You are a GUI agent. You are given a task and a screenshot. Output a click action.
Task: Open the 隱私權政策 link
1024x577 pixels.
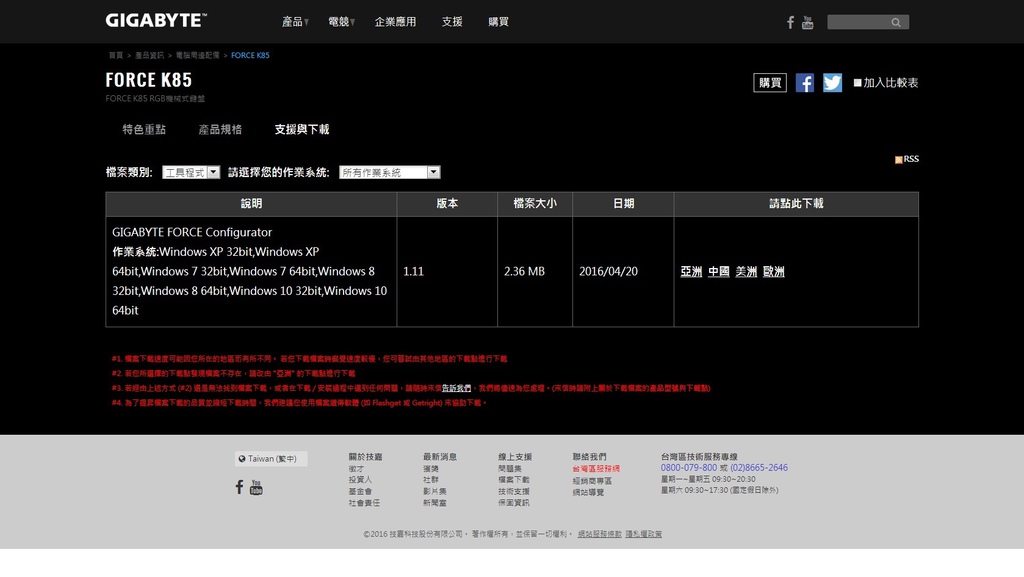[x=643, y=534]
